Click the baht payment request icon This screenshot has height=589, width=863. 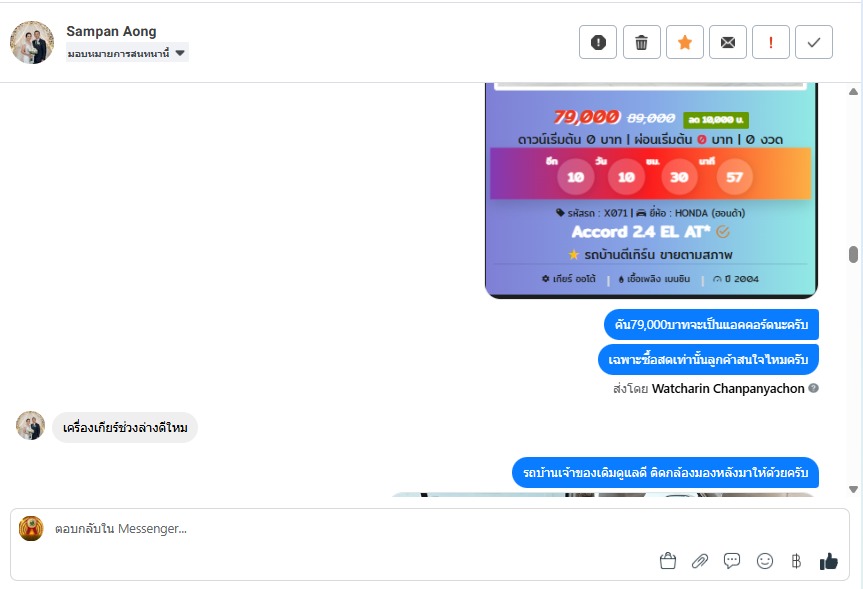click(x=796, y=561)
